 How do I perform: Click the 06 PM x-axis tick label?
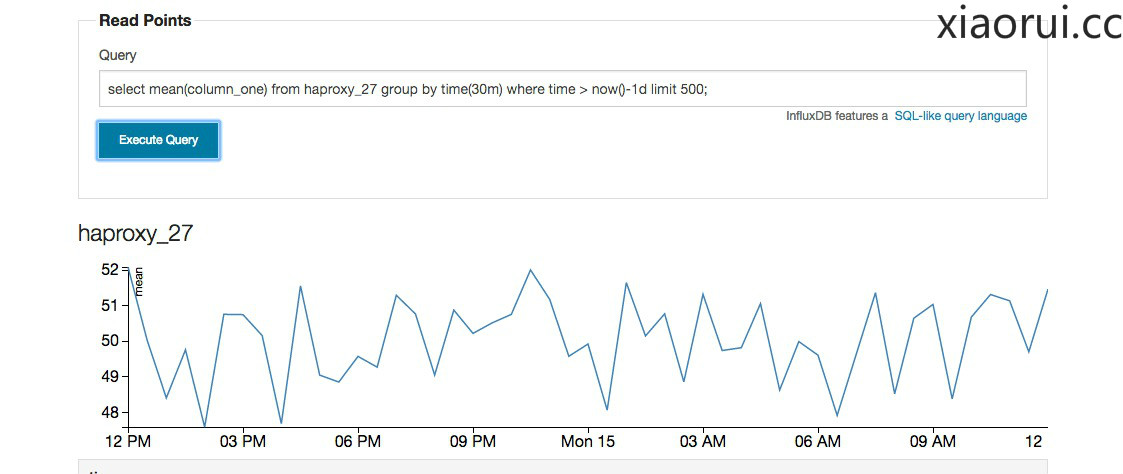click(357, 441)
